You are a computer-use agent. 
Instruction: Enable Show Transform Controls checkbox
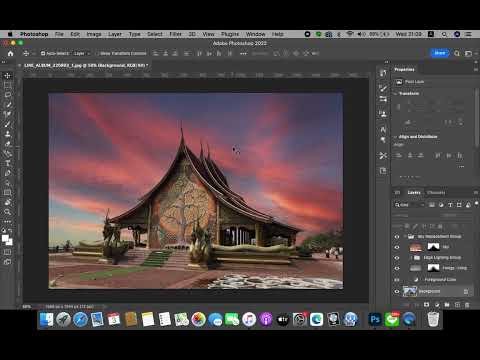pos(97,53)
